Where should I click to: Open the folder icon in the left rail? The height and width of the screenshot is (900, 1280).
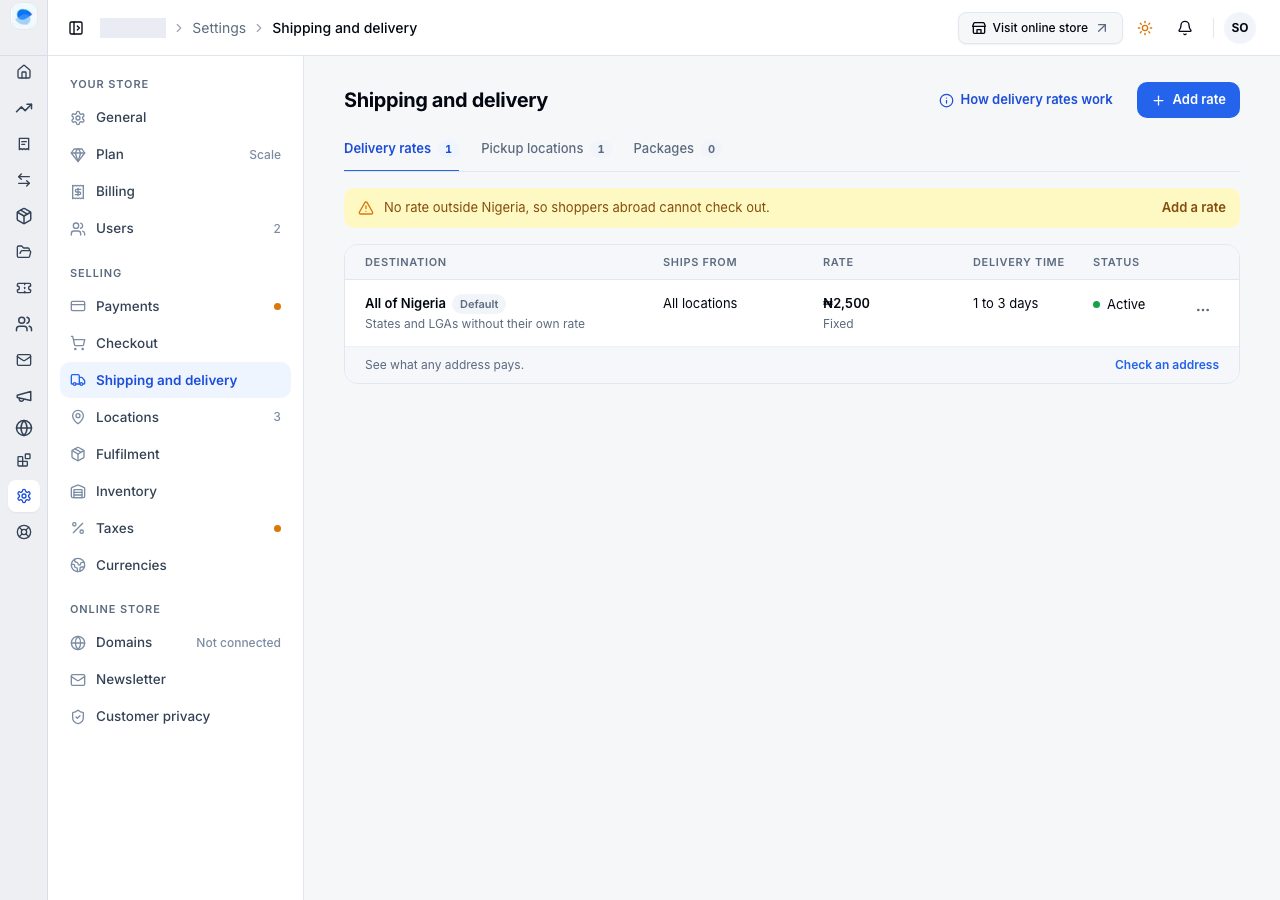tap(24, 252)
